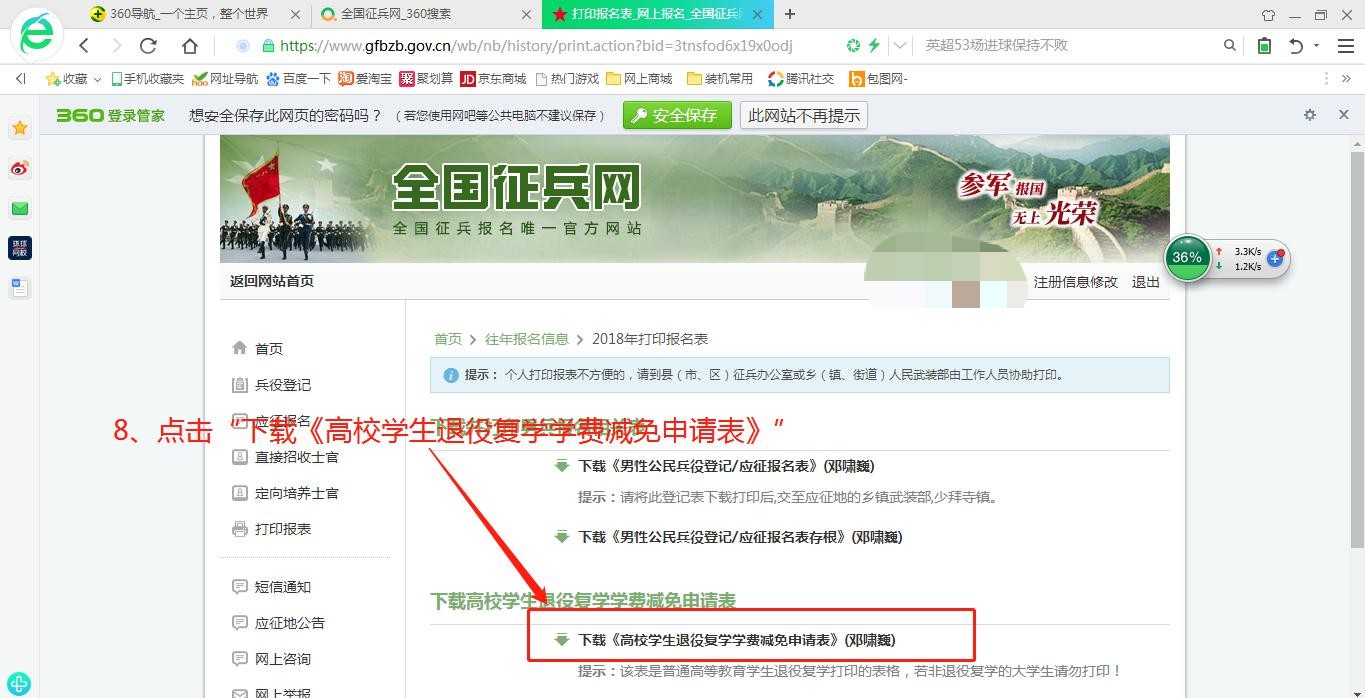
Task: Open new tab with plus button
Action: coord(790,14)
